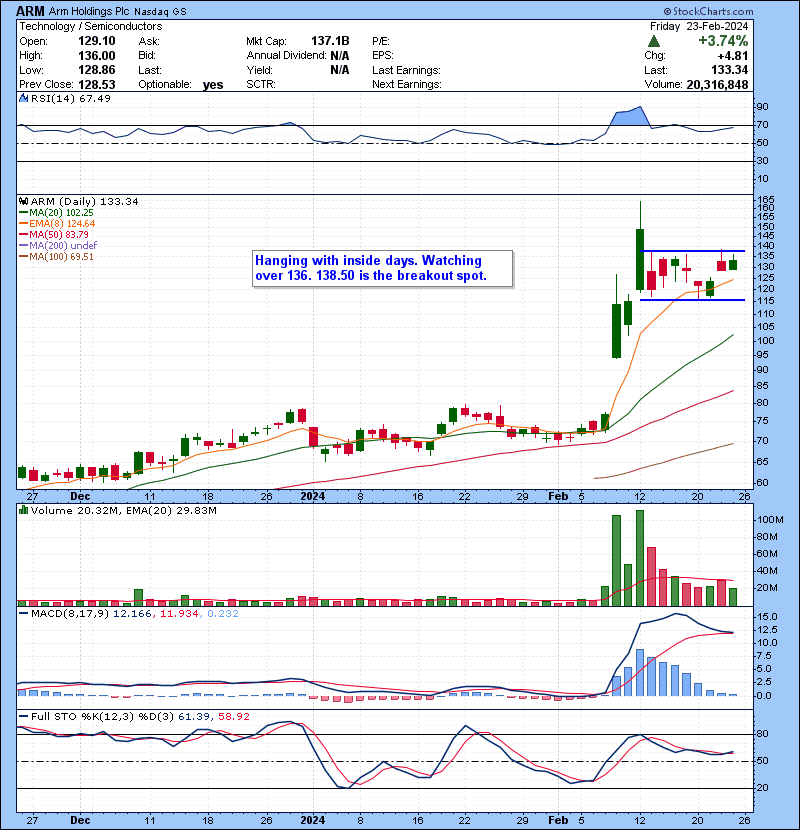Image resolution: width=800 pixels, height=830 pixels.
Task: Click the EPS label
Action: (382, 55)
